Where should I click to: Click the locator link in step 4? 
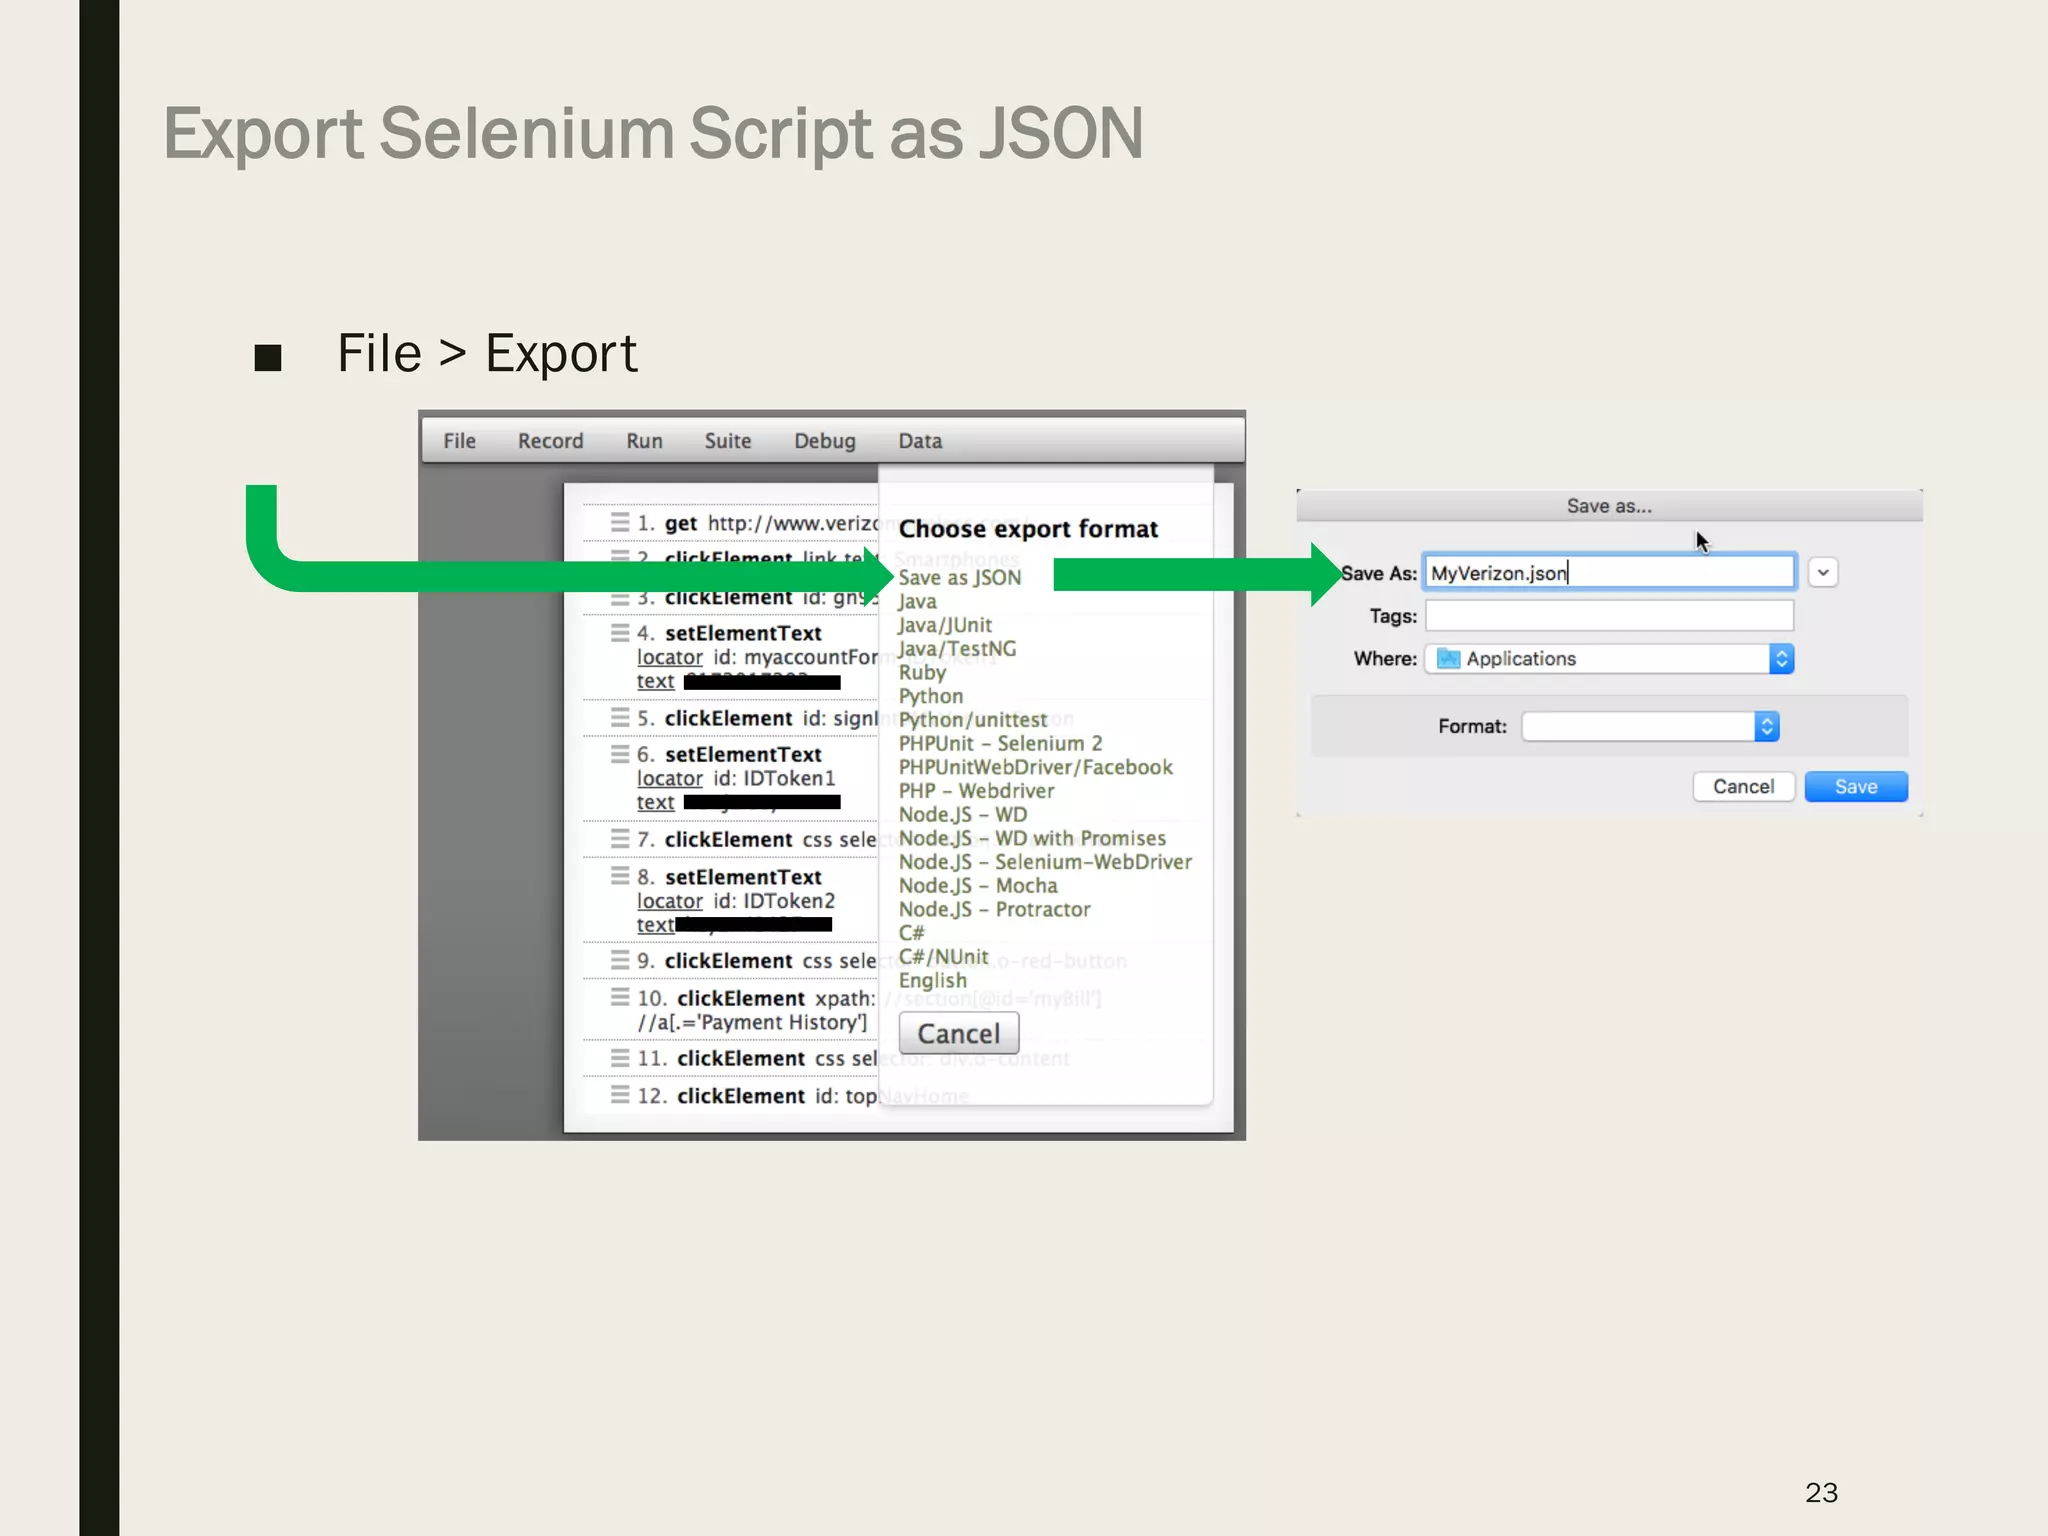coord(670,657)
